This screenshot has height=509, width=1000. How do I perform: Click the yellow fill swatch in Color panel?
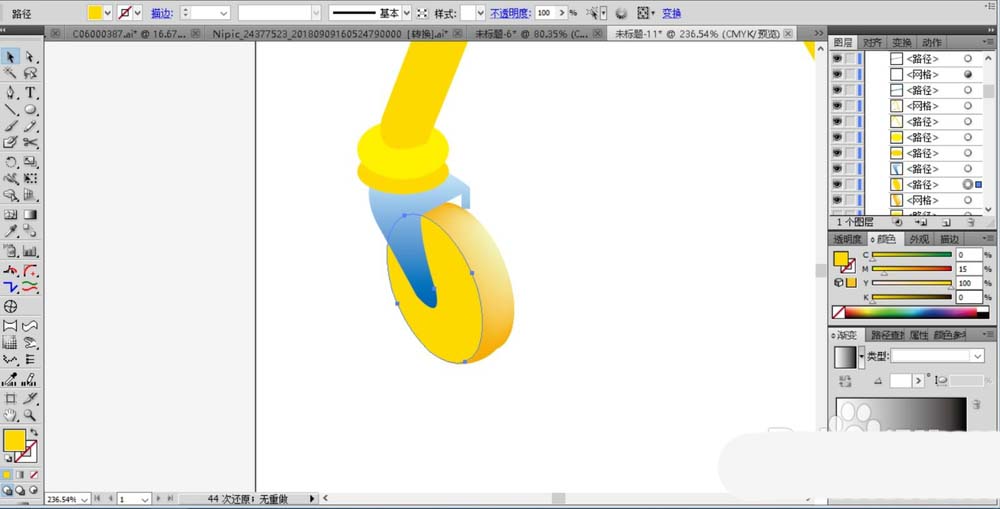click(841, 258)
